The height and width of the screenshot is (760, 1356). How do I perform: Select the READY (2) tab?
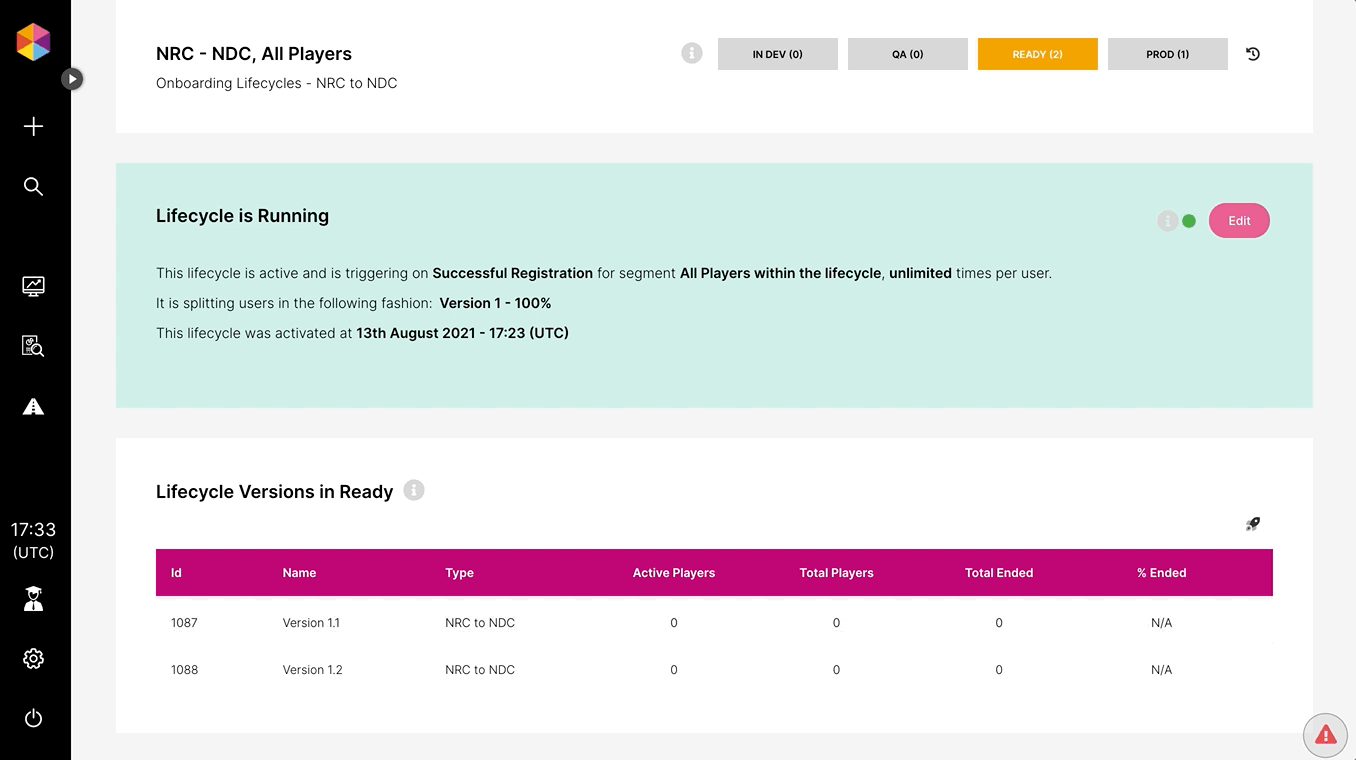click(x=1037, y=54)
